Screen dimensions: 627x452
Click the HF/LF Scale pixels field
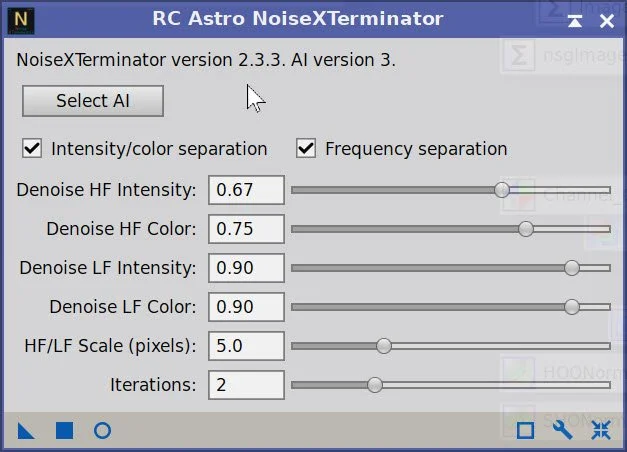[246, 346]
